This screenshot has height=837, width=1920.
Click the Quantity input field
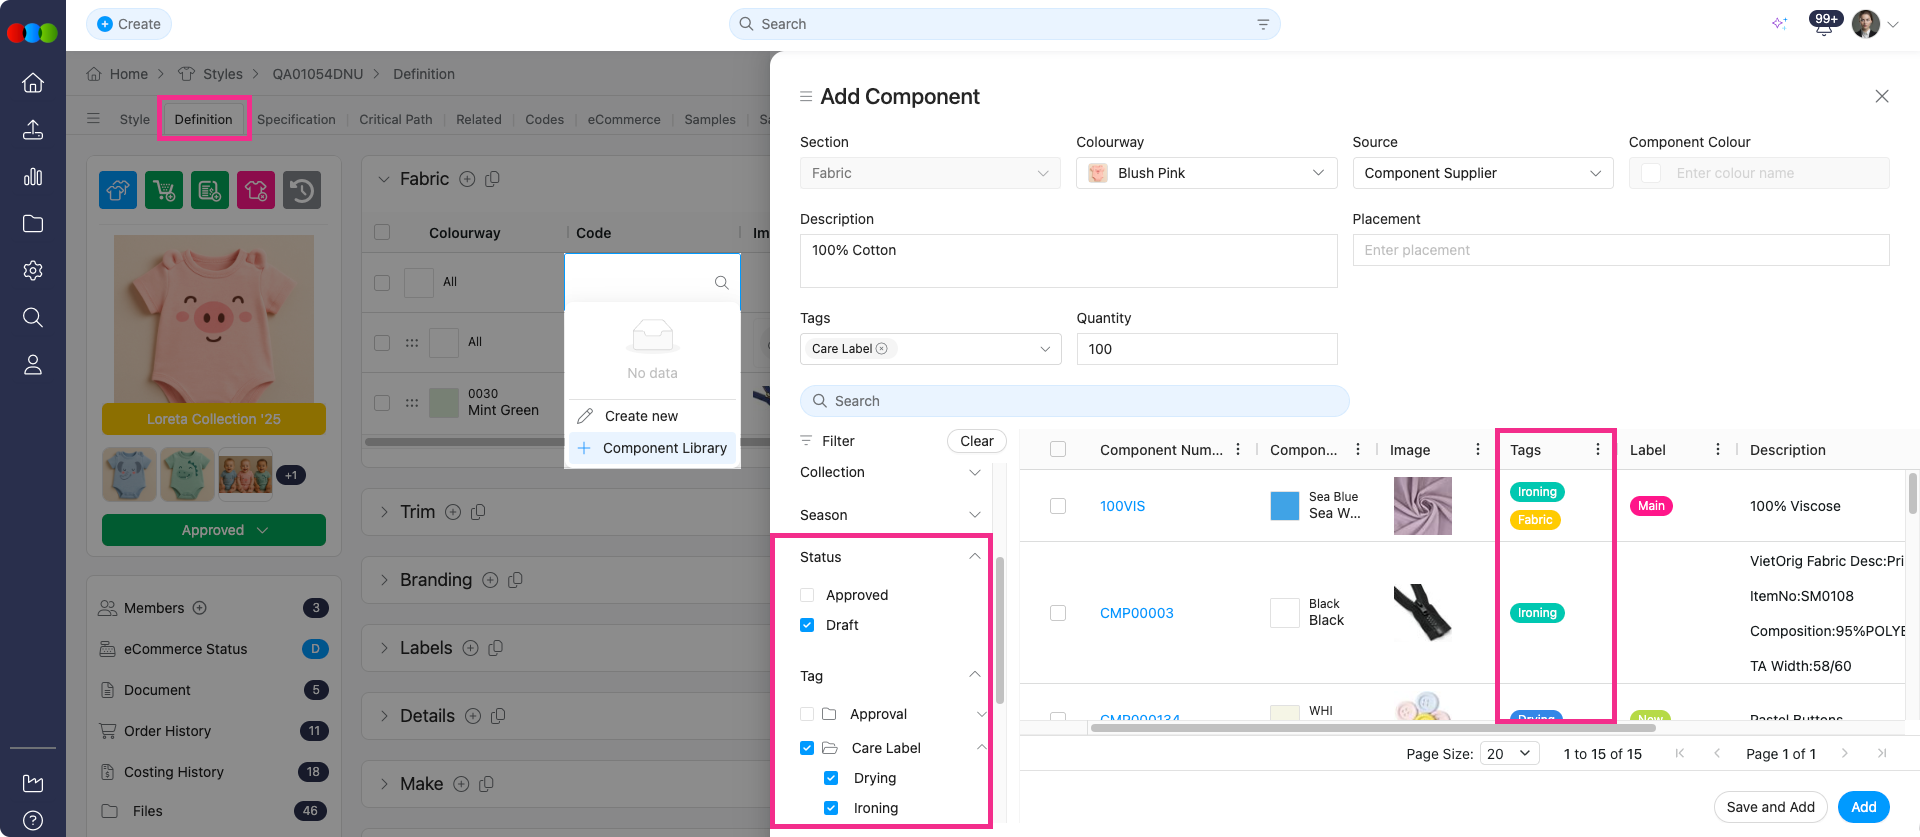coord(1206,349)
